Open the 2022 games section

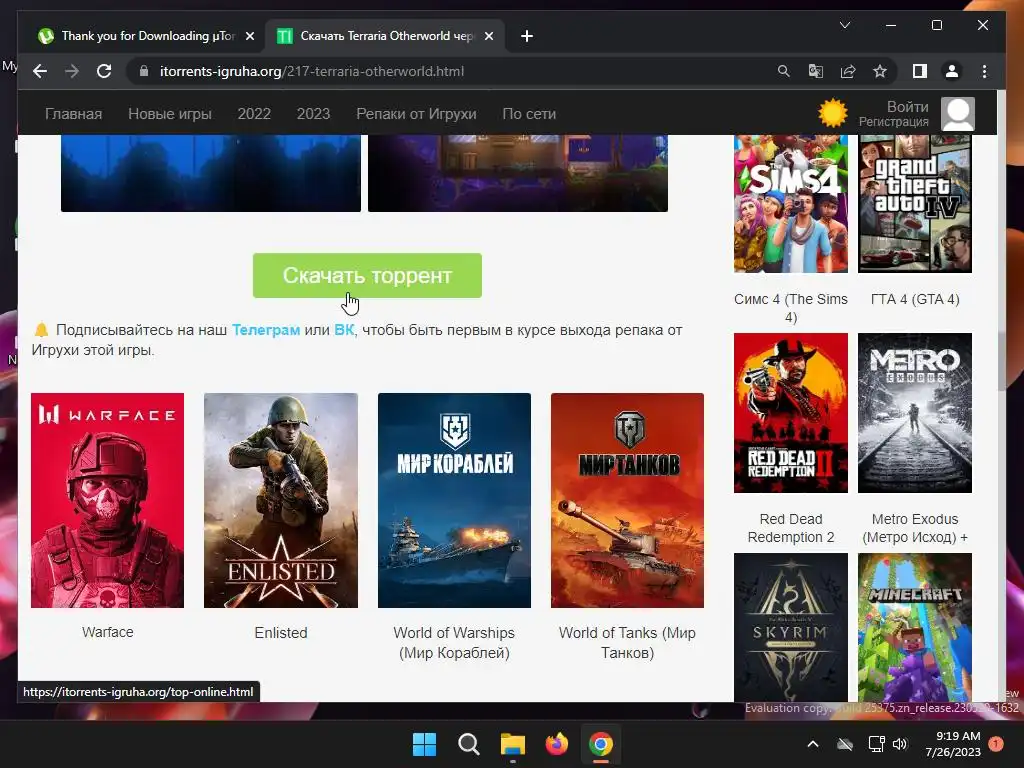pos(254,114)
